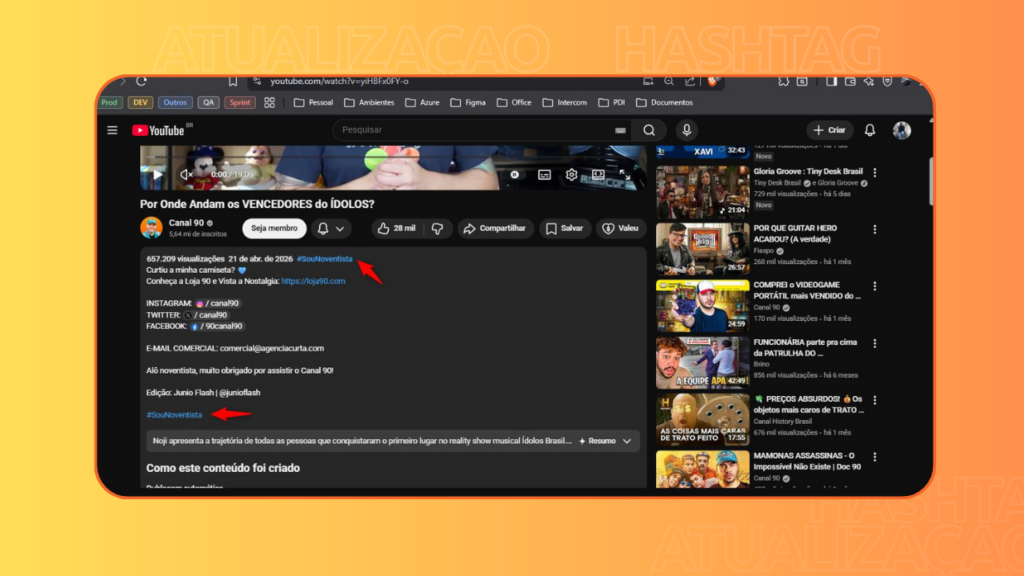Open the subscription notification bell dropdown
This screenshot has height=576, width=1024.
330,229
